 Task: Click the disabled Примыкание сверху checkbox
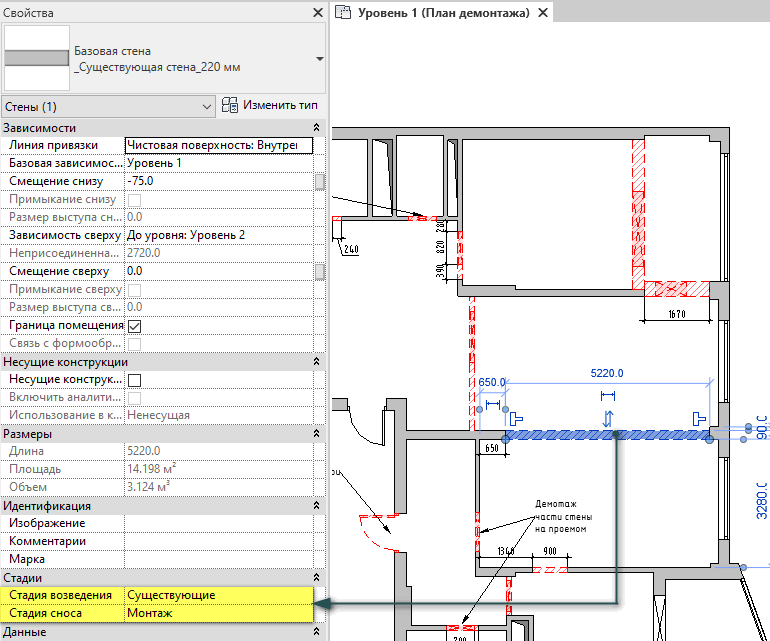tap(134, 290)
